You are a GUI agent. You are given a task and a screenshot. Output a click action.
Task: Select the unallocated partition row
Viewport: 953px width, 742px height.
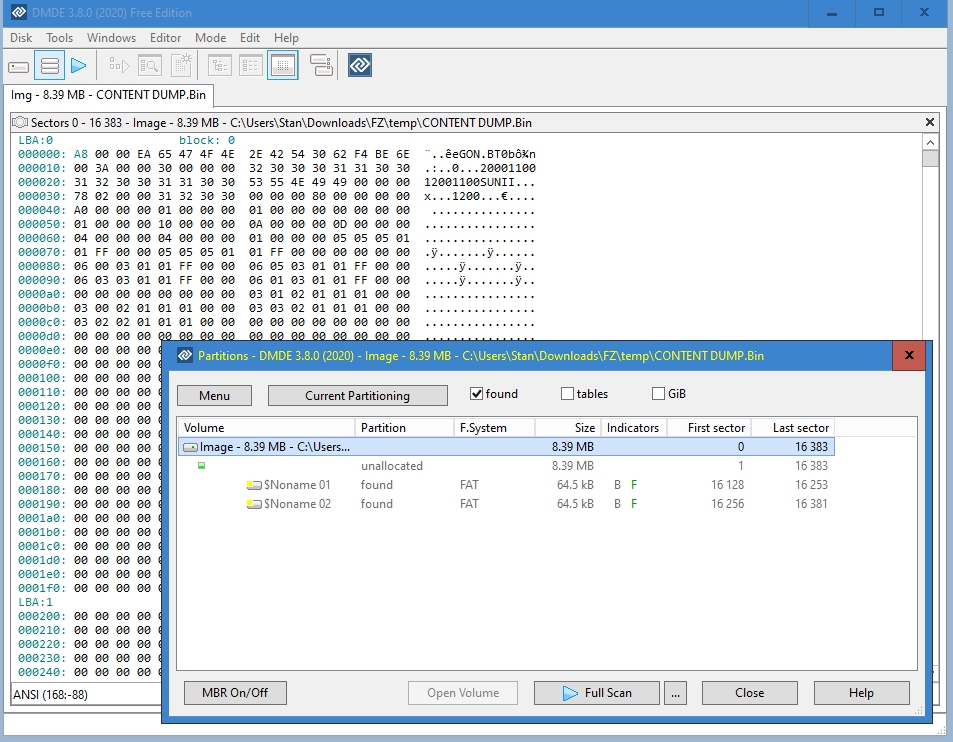[x=506, y=465]
